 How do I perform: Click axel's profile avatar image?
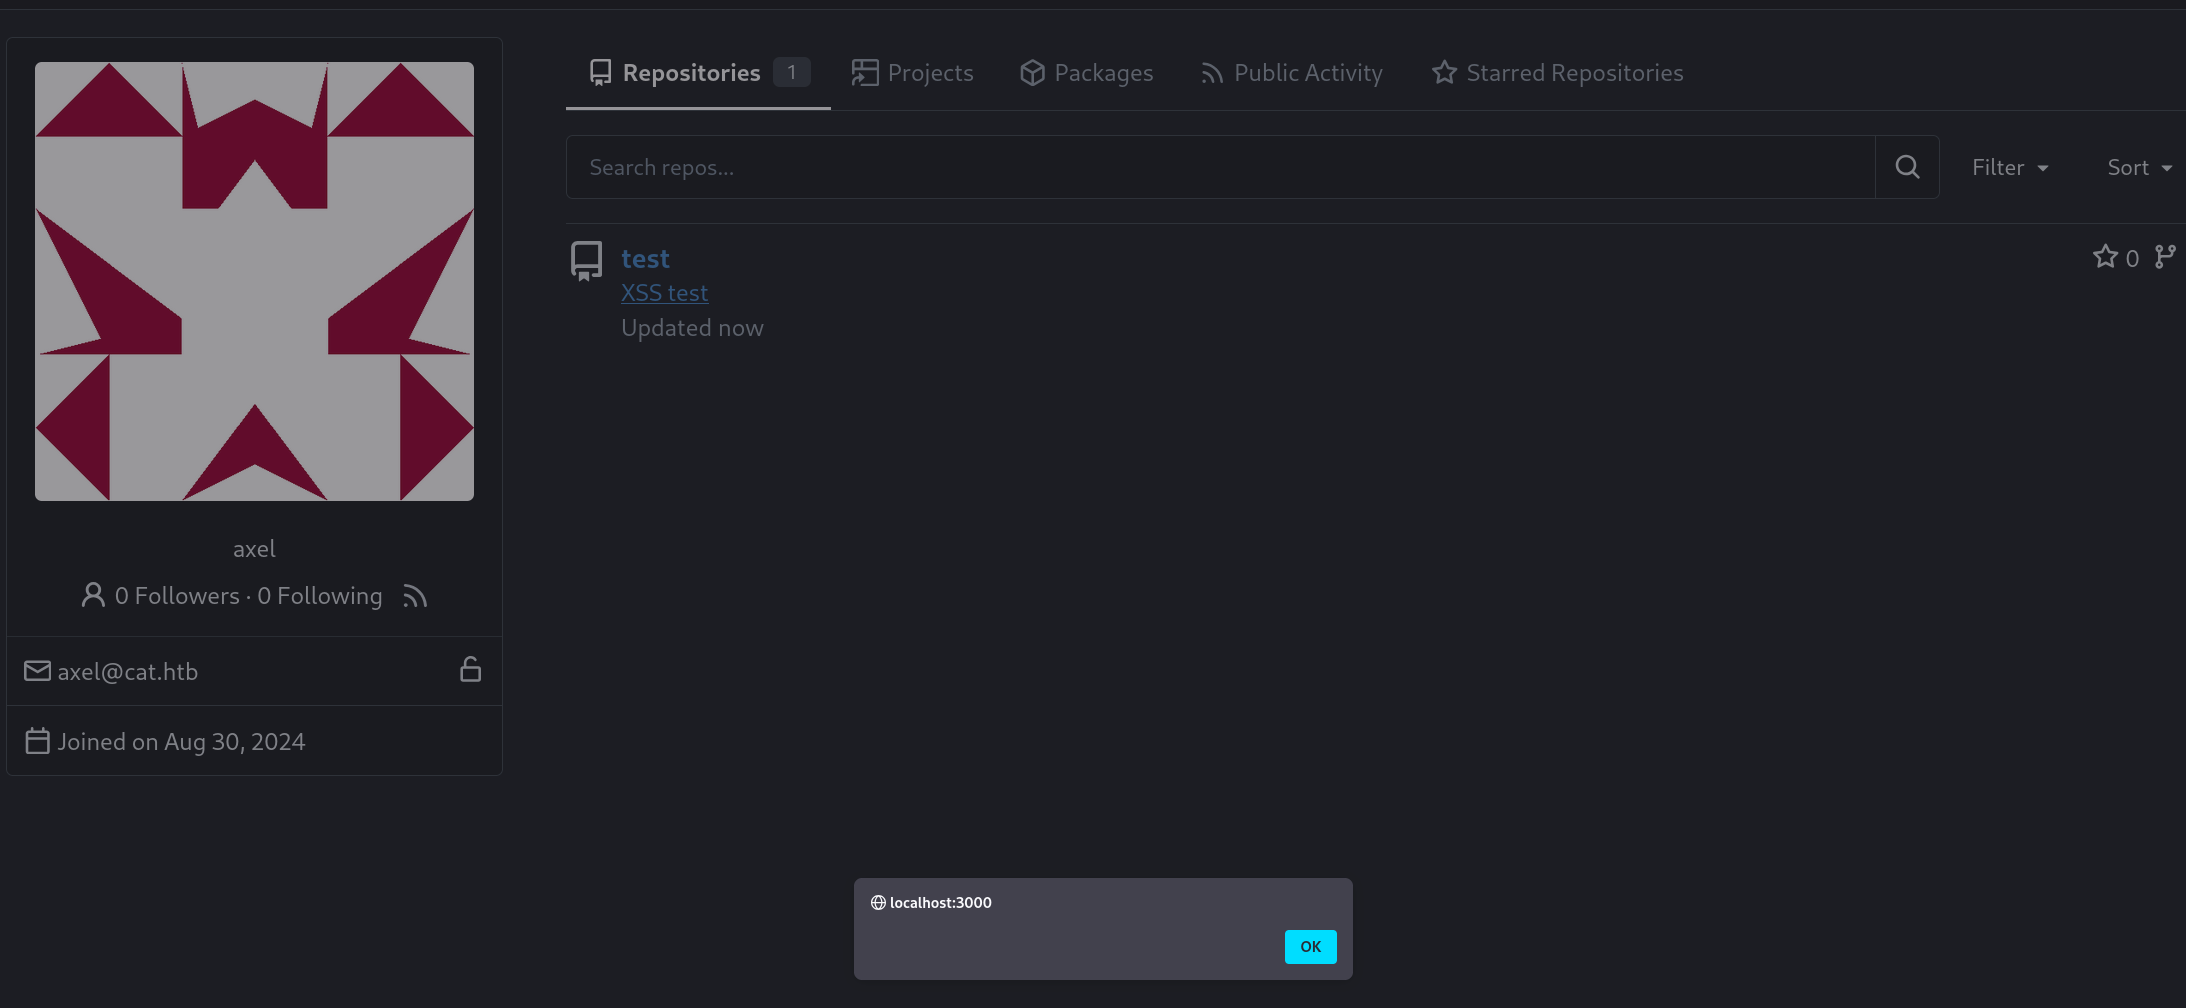click(x=254, y=281)
